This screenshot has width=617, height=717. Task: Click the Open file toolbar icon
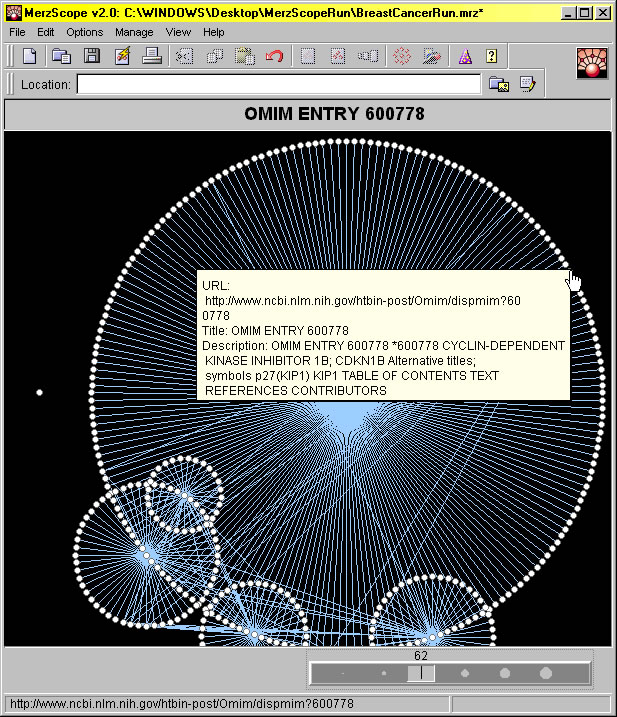[61, 57]
